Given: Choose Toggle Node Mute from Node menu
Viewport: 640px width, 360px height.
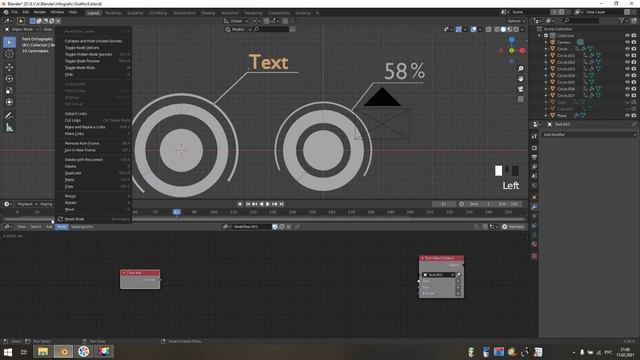Looking at the screenshot, I should click(x=80, y=67).
